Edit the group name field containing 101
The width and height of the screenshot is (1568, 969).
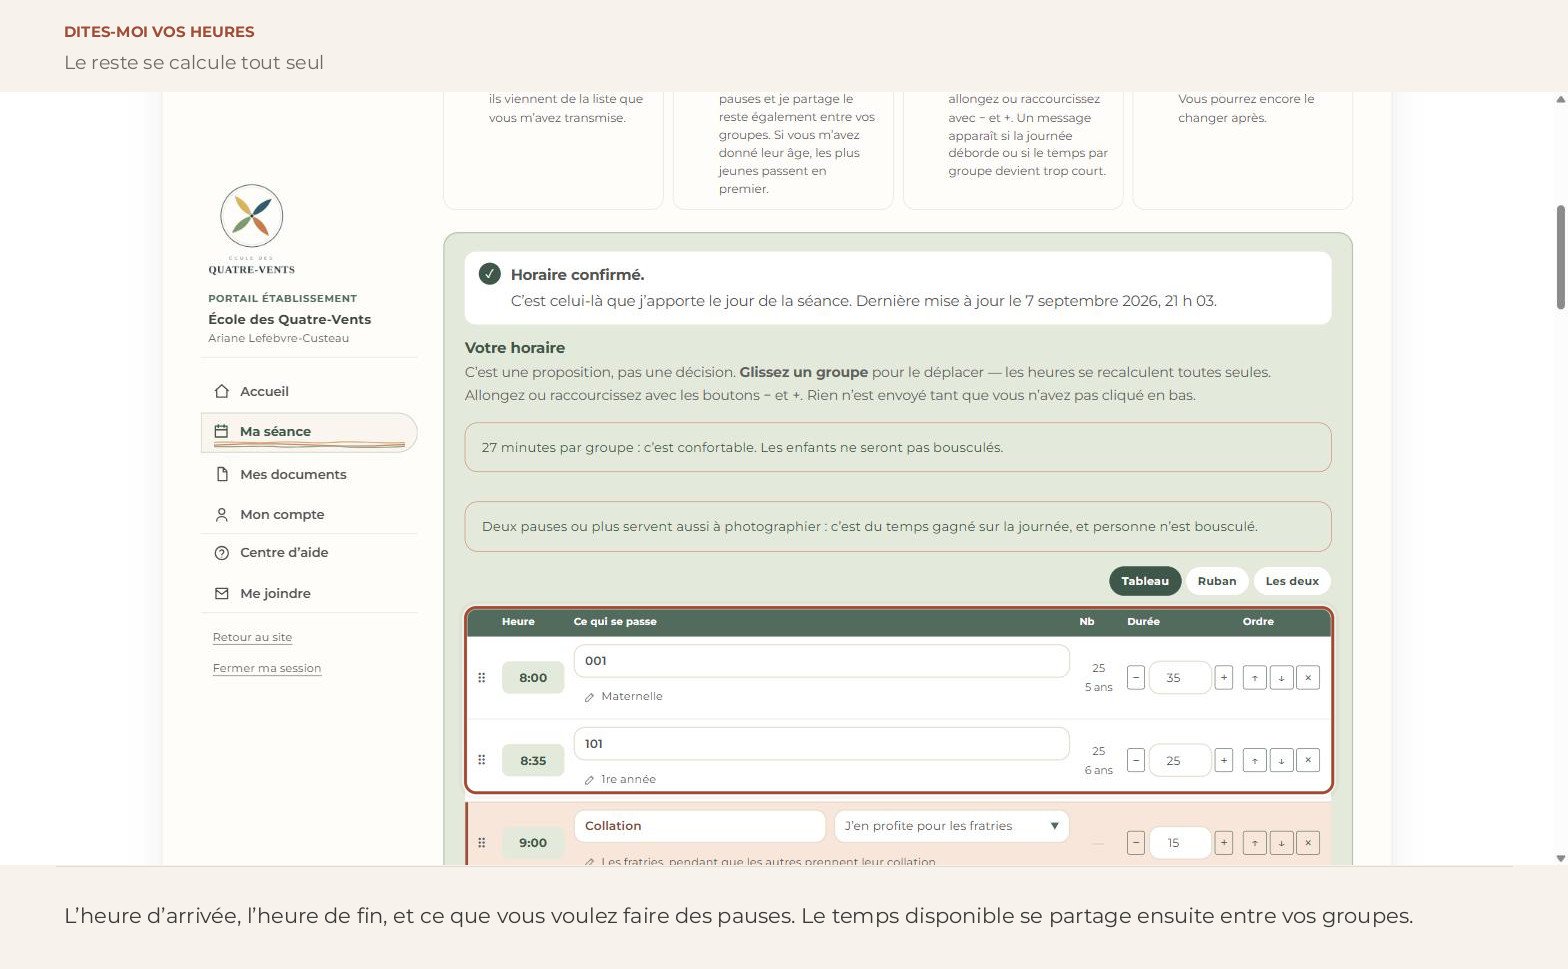[x=821, y=744]
